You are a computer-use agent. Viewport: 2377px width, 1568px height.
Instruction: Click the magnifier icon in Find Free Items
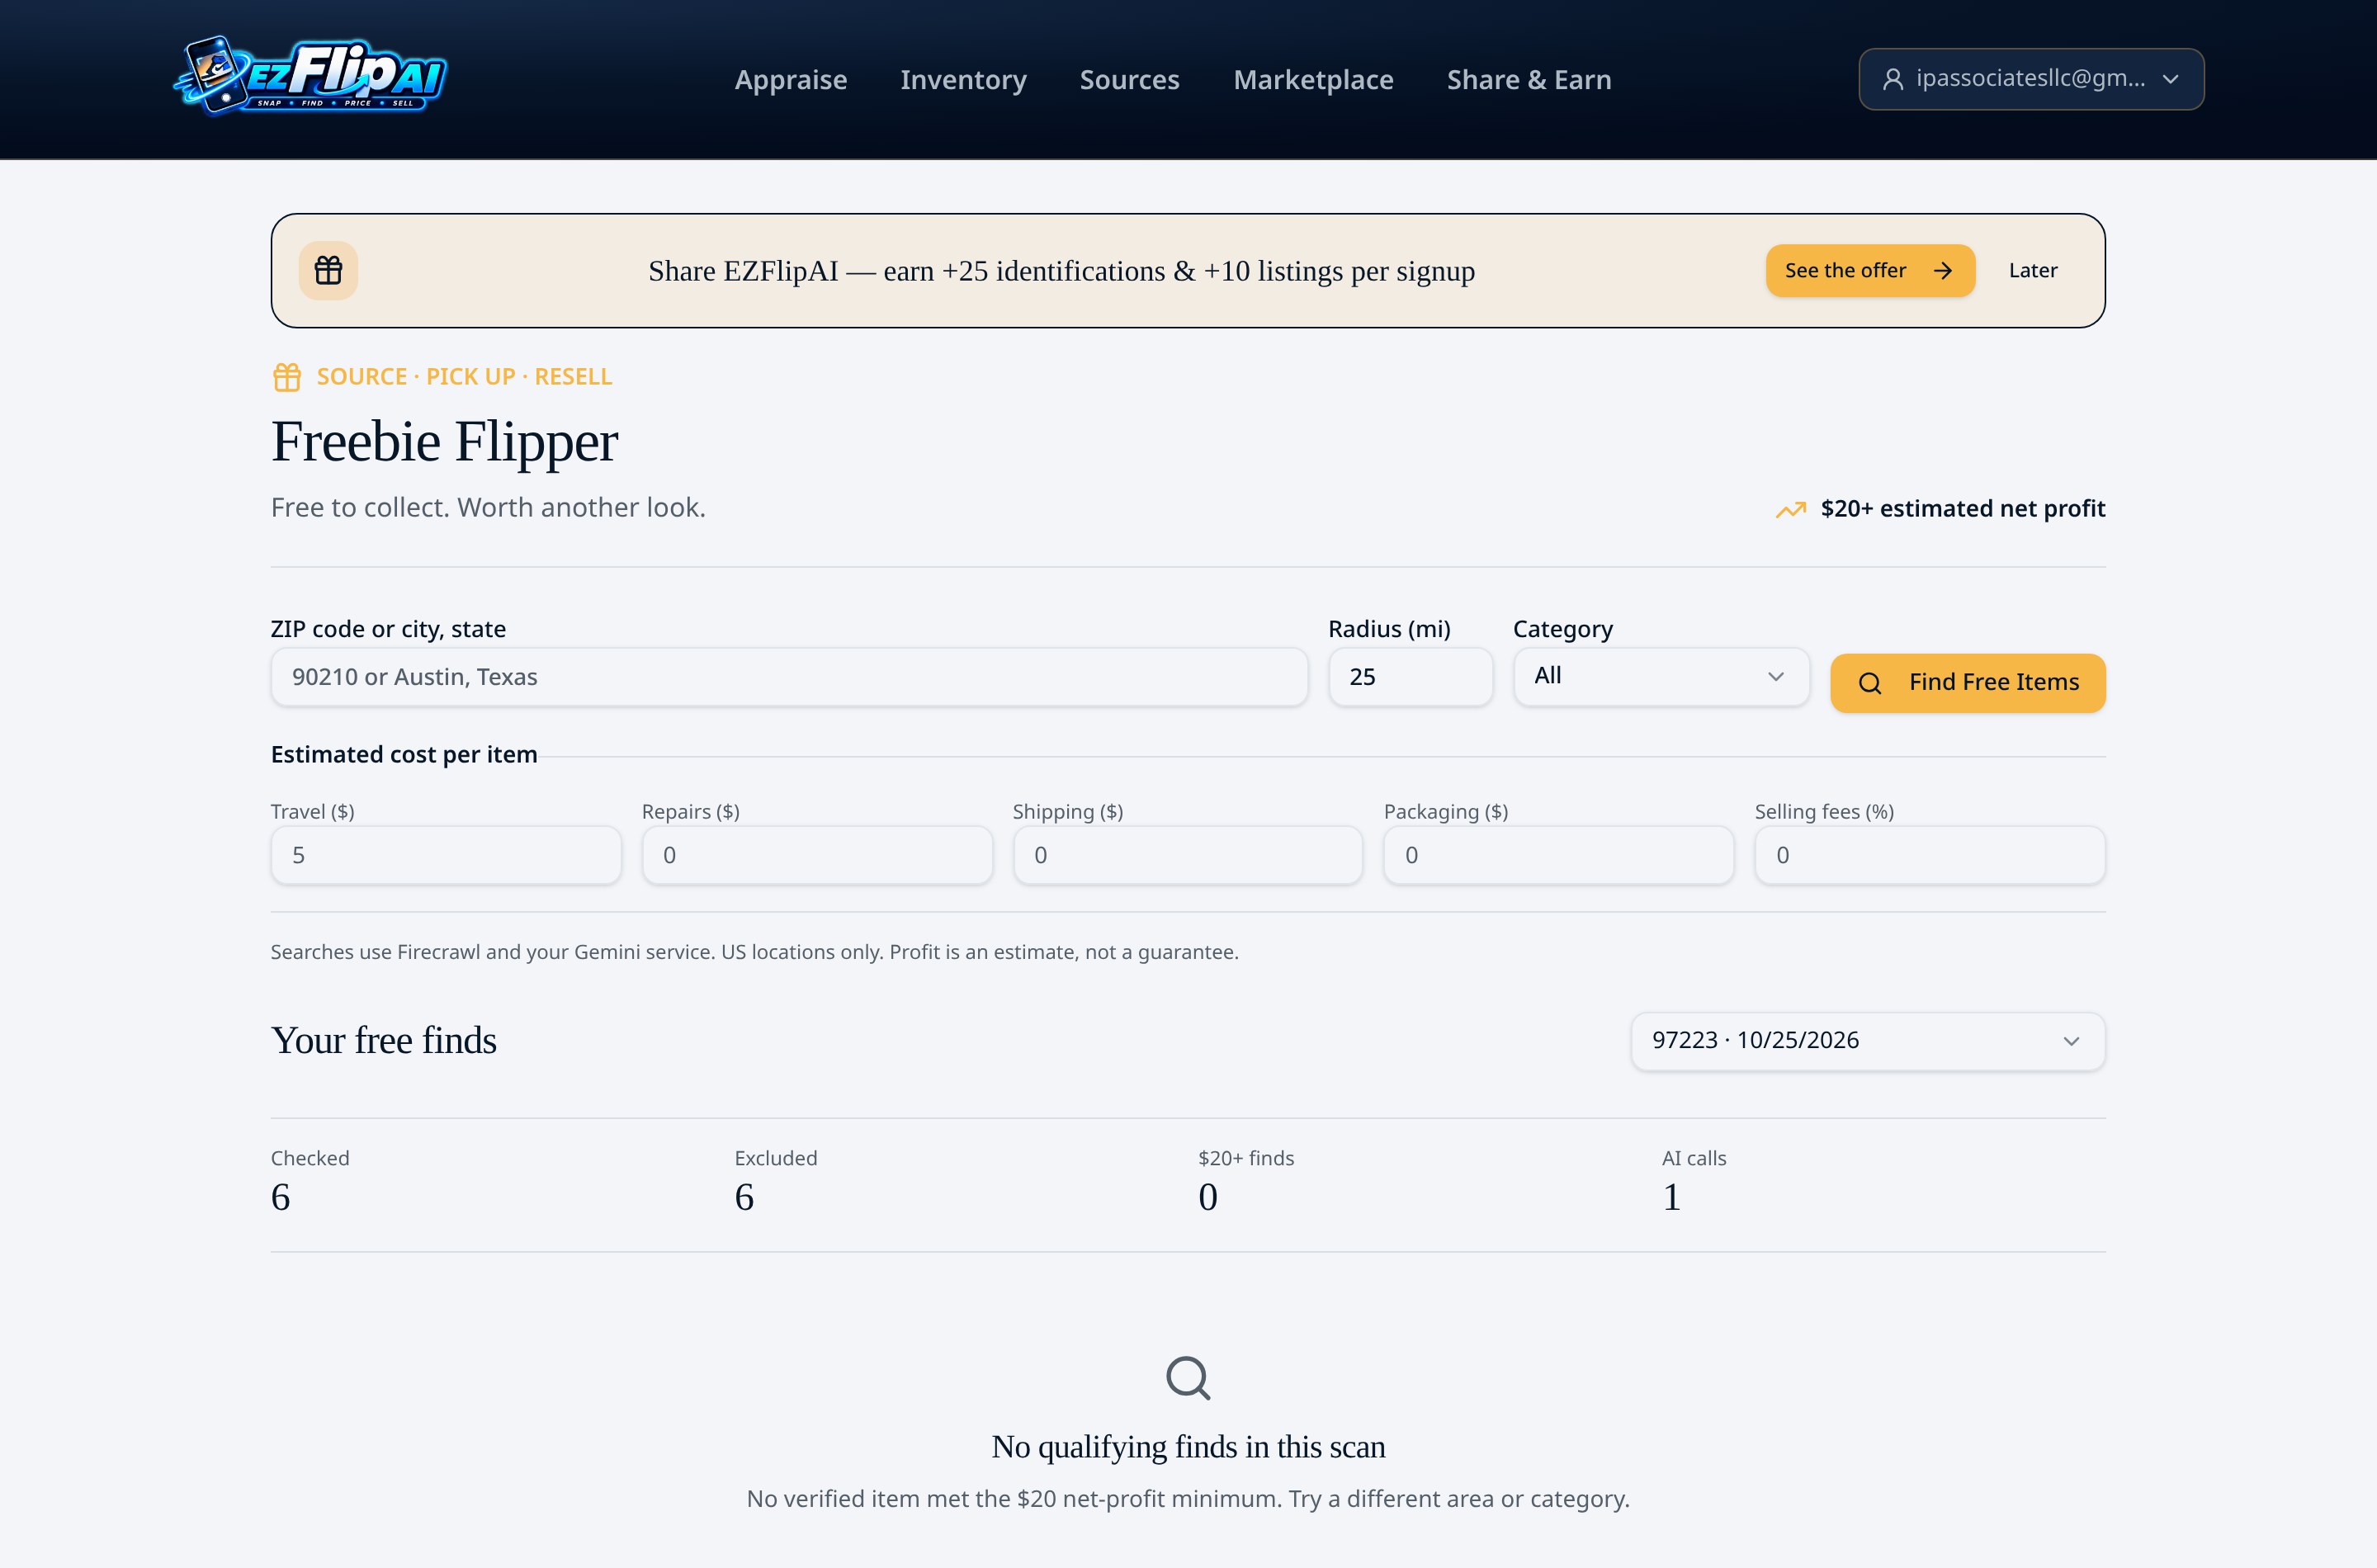(1869, 683)
